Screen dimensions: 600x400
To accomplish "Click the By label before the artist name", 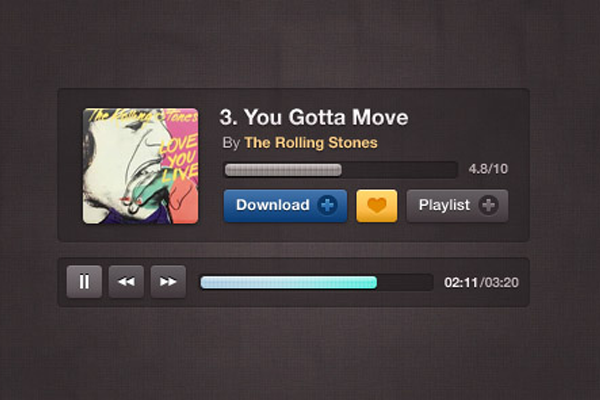I will pyautogui.click(x=231, y=143).
